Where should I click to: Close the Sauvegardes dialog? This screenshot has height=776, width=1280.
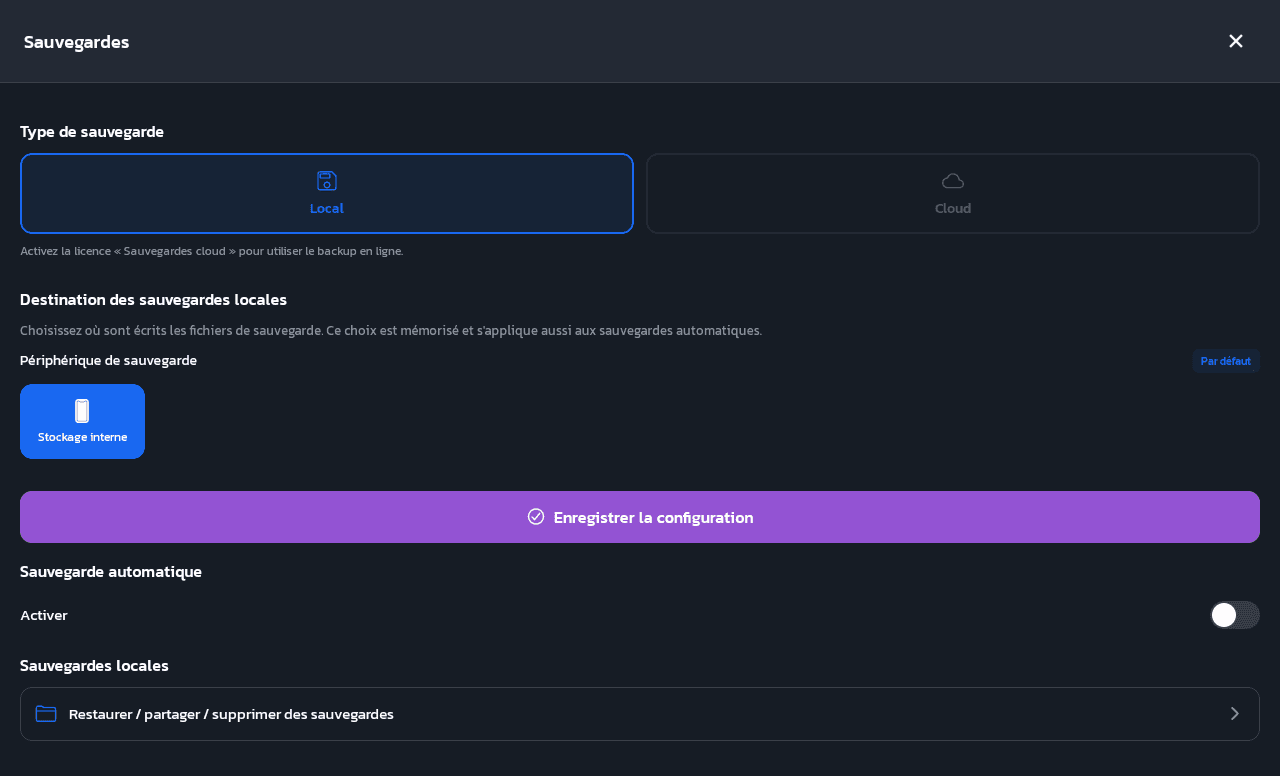pyautogui.click(x=1236, y=41)
